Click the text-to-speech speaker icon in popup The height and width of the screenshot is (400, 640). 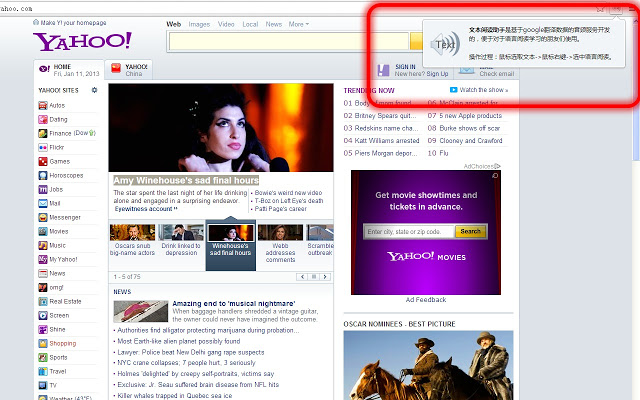pos(445,44)
